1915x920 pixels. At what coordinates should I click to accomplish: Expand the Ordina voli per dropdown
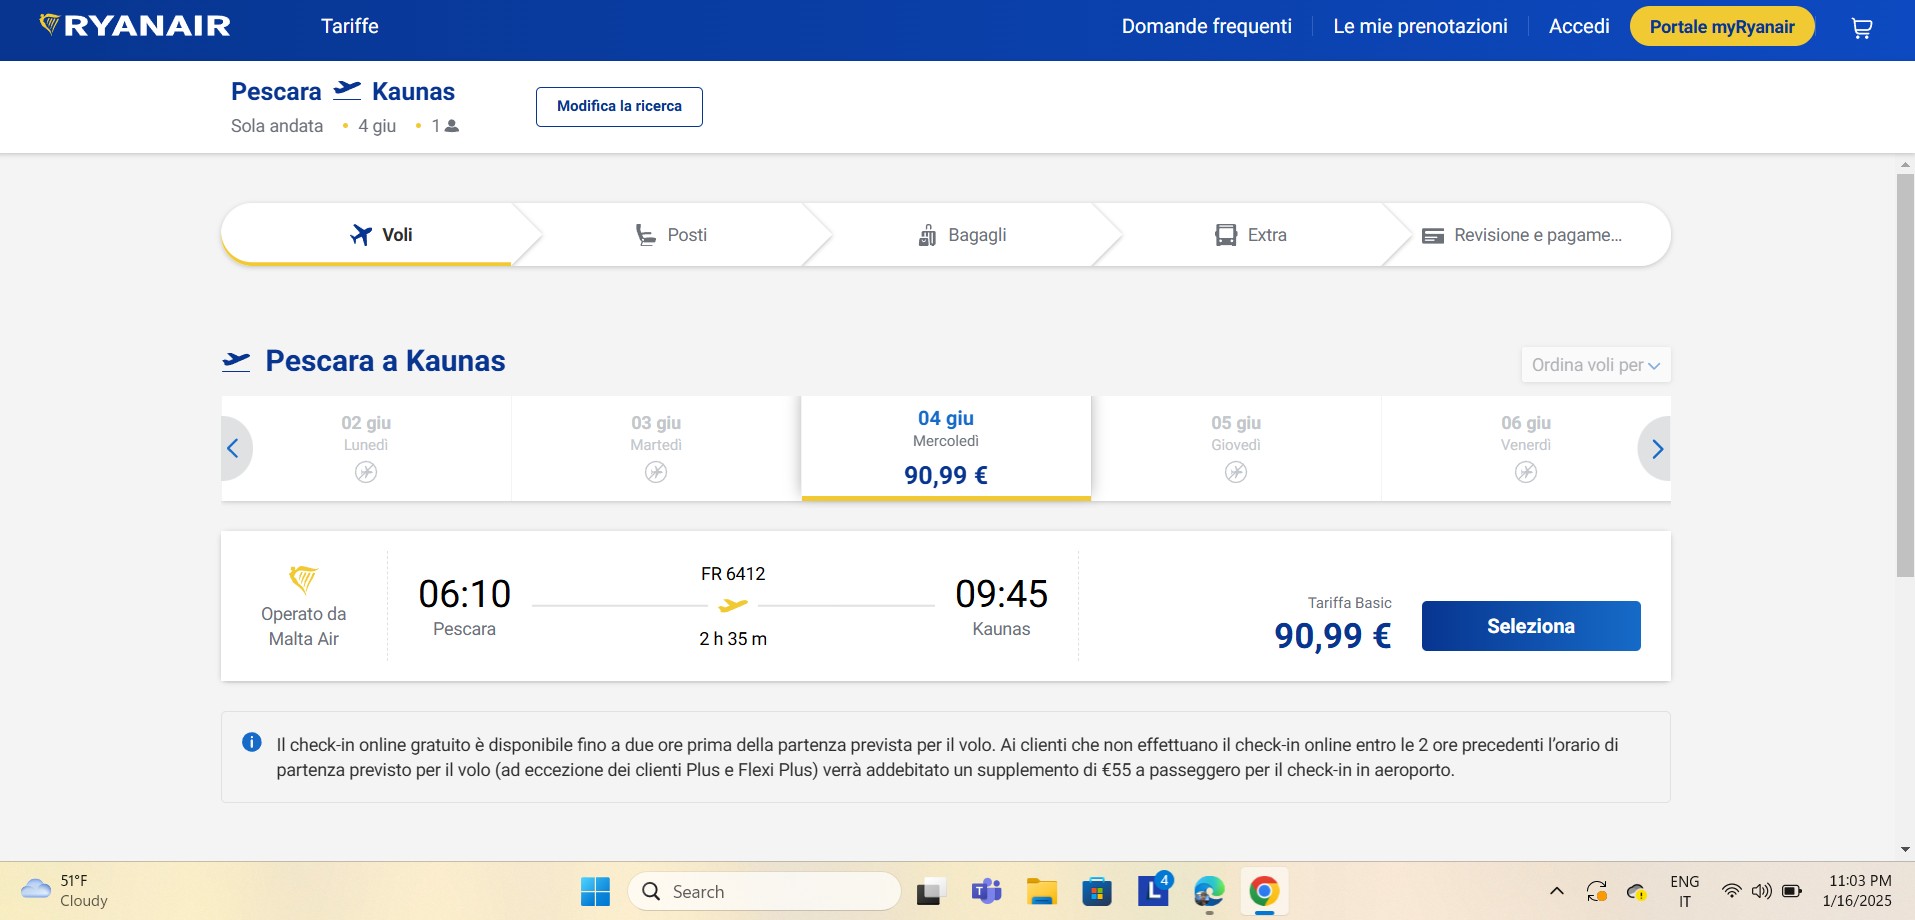click(1596, 365)
